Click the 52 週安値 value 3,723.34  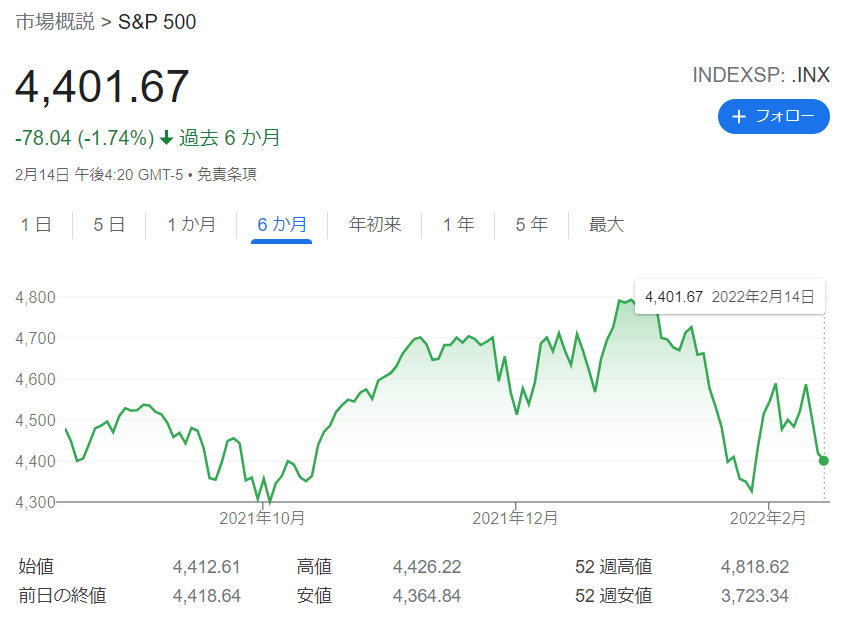[755, 596]
